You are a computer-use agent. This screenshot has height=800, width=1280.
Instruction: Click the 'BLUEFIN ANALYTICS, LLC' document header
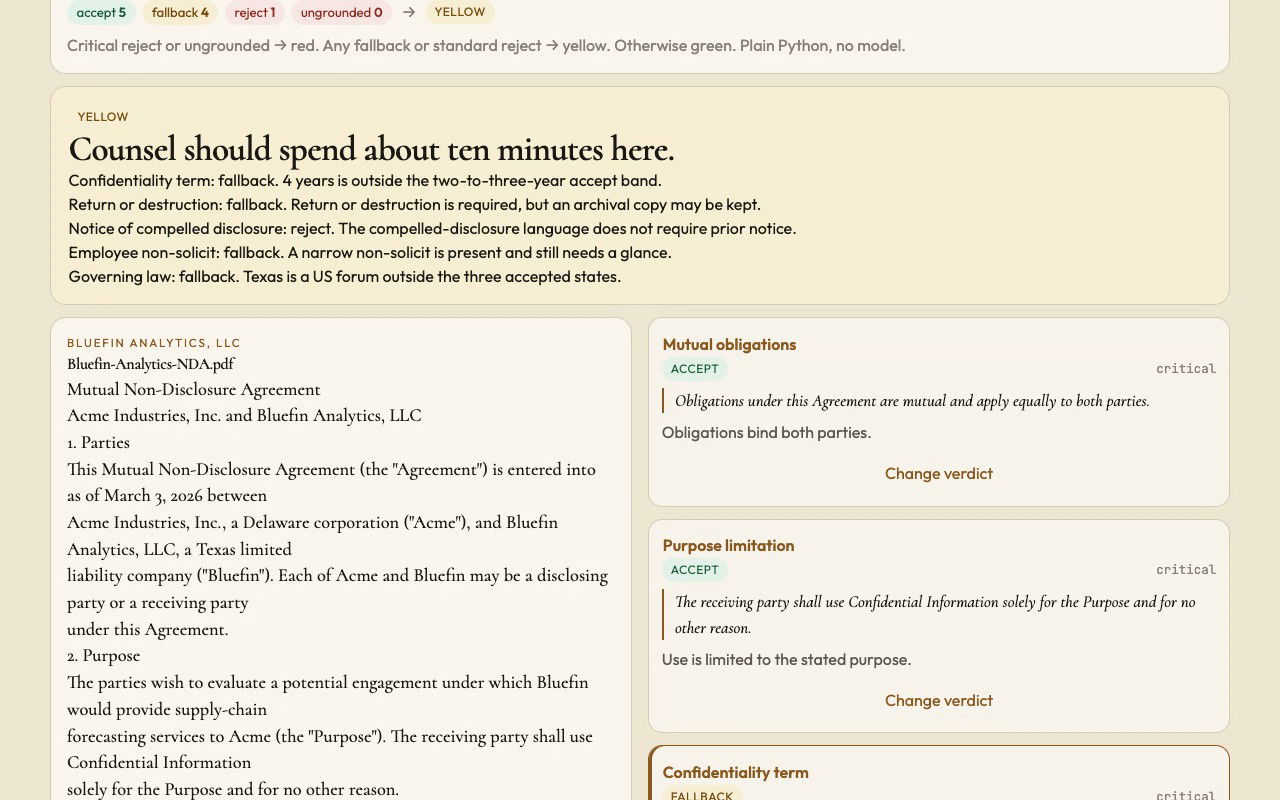pos(154,343)
